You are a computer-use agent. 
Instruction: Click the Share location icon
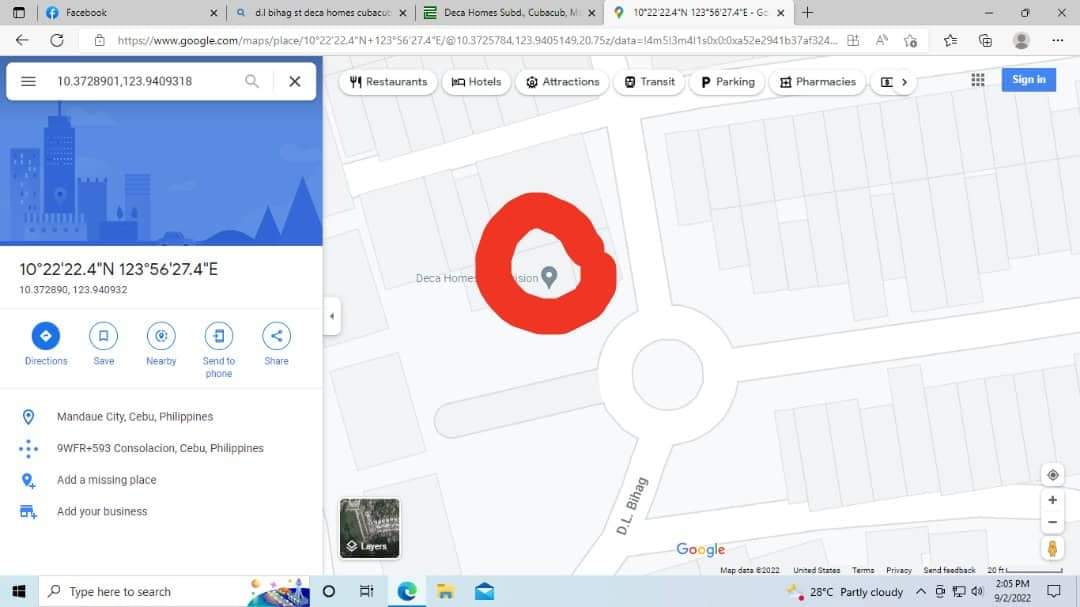[x=276, y=336]
